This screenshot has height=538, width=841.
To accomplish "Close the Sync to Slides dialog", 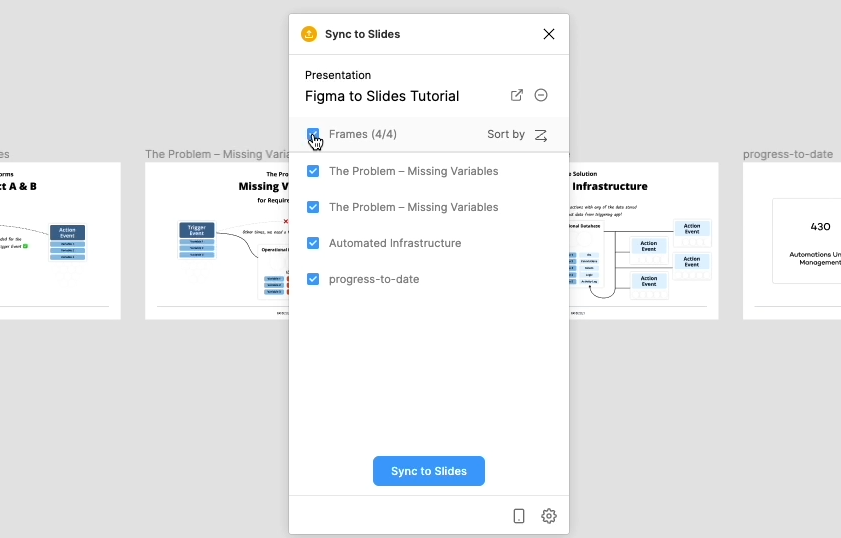I will 549,34.
